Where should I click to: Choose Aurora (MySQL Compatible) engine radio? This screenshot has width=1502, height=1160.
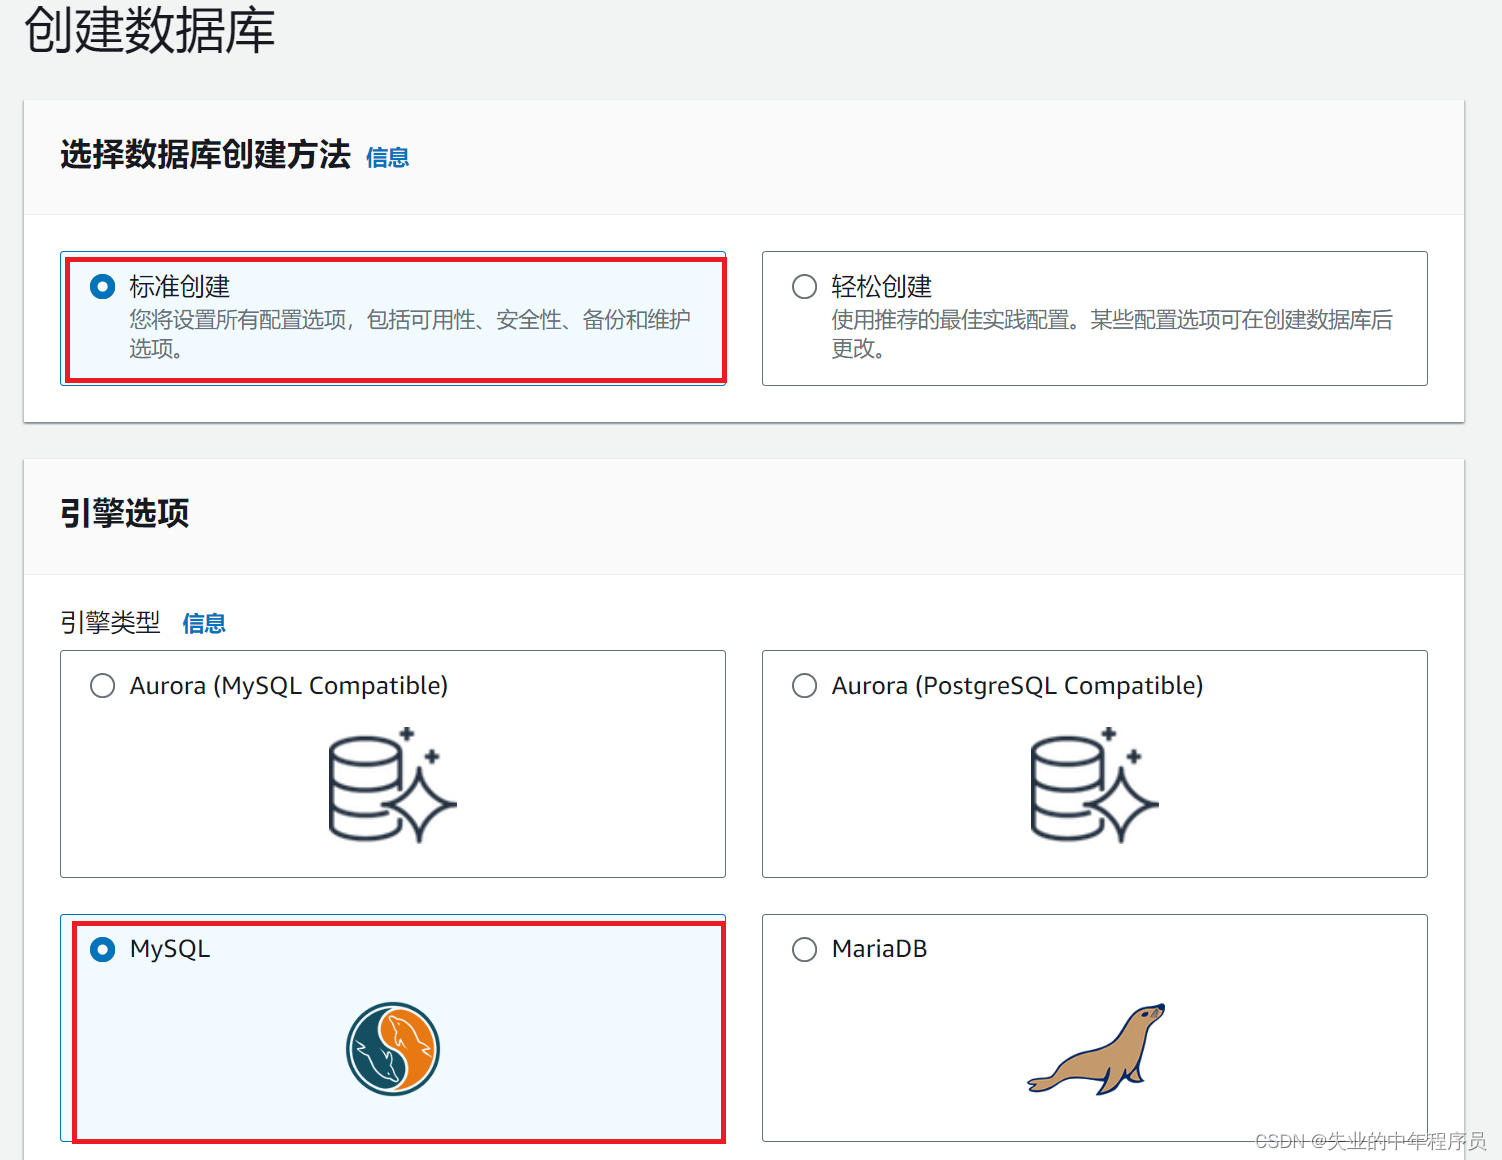103,686
